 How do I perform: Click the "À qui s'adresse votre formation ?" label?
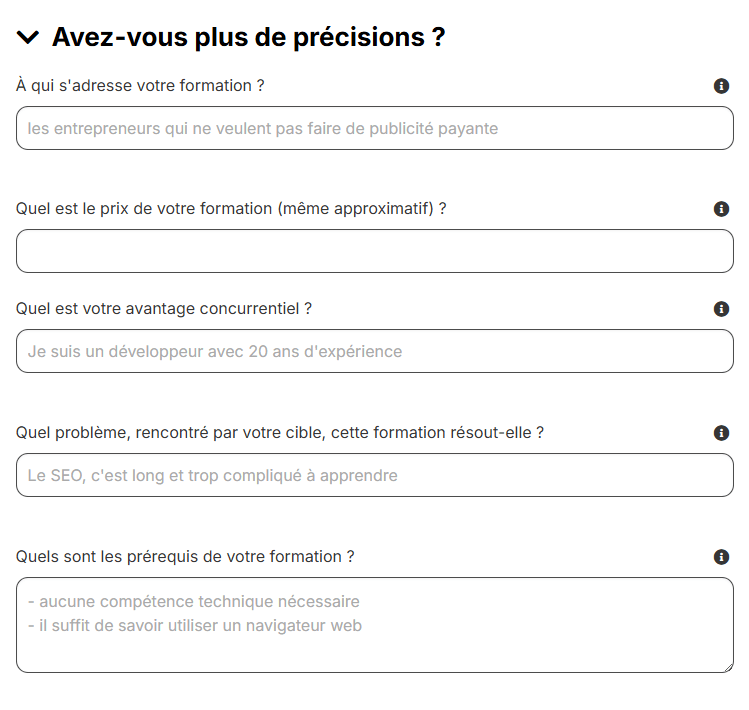tap(140, 86)
